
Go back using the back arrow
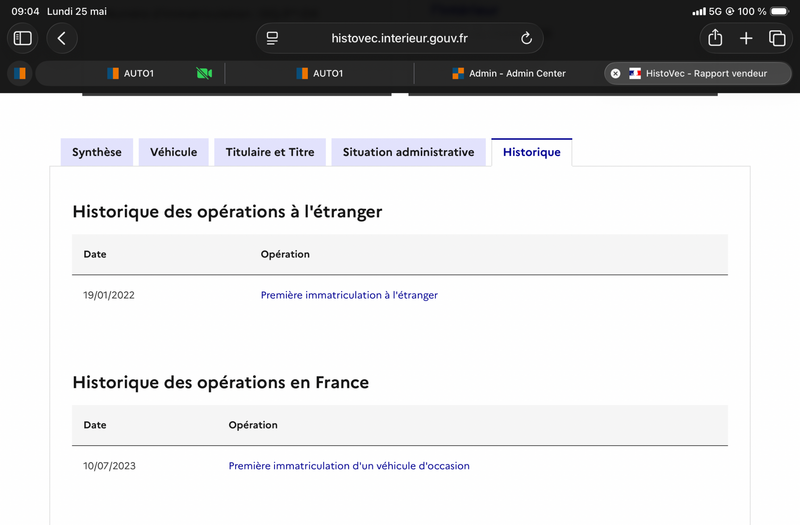(62, 38)
